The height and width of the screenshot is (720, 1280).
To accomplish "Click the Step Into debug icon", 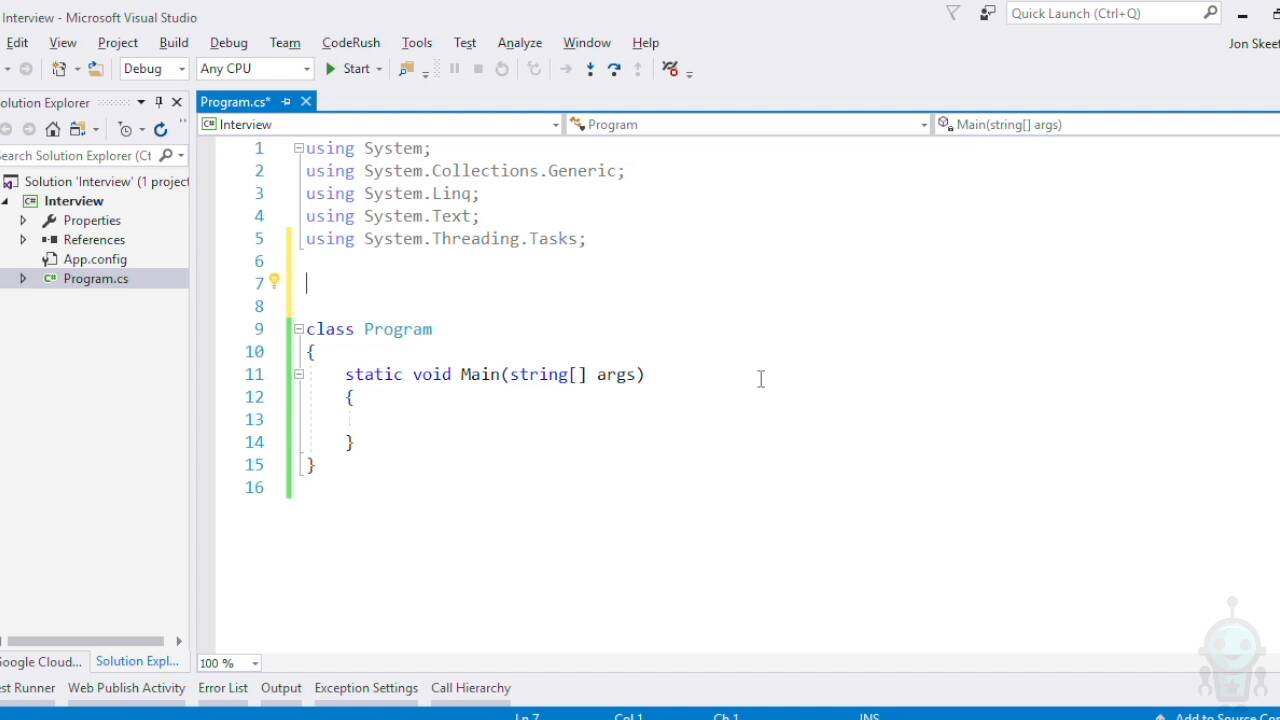I will [x=590, y=69].
